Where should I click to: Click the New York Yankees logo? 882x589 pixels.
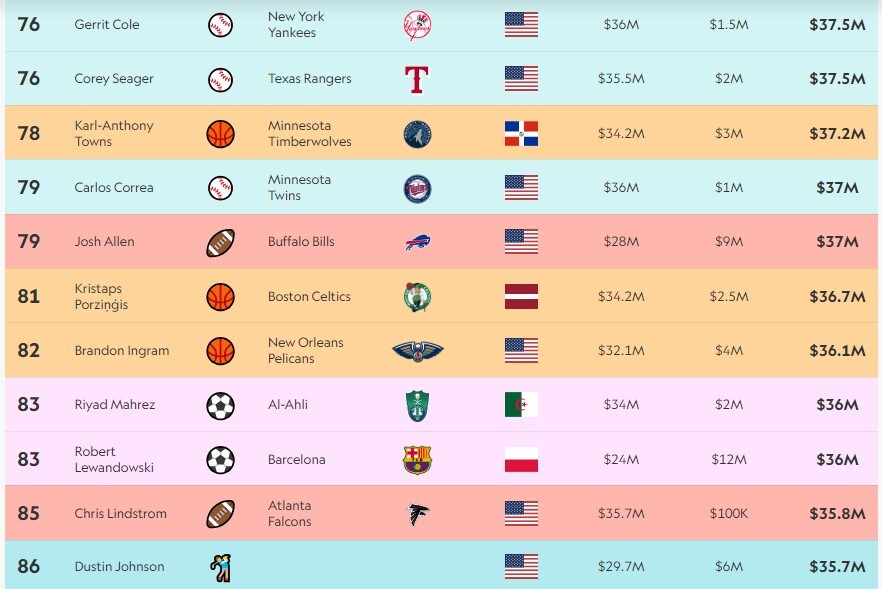pyautogui.click(x=417, y=25)
